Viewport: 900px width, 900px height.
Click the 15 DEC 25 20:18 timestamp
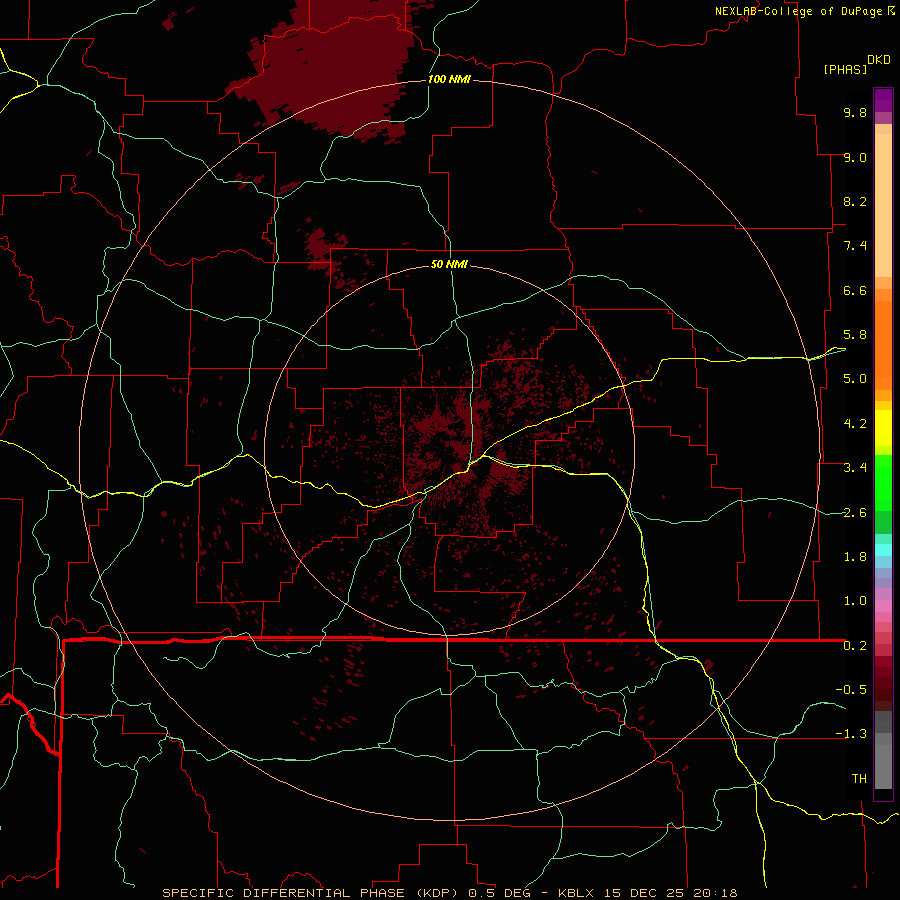672,893
